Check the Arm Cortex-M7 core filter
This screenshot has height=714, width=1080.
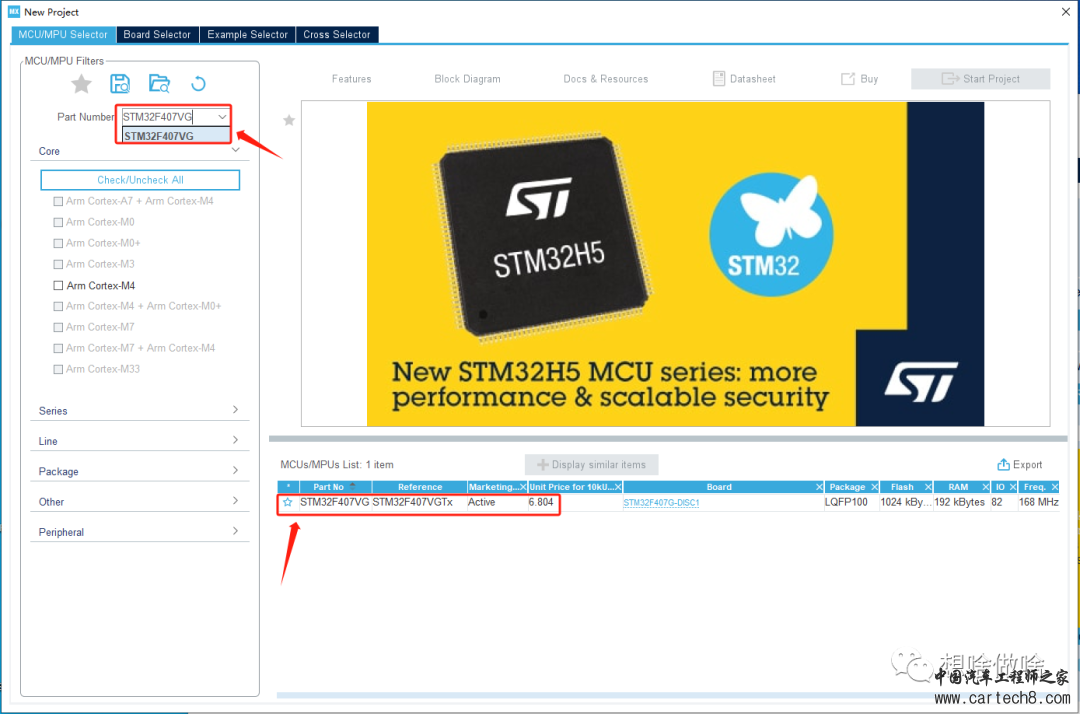(x=59, y=328)
